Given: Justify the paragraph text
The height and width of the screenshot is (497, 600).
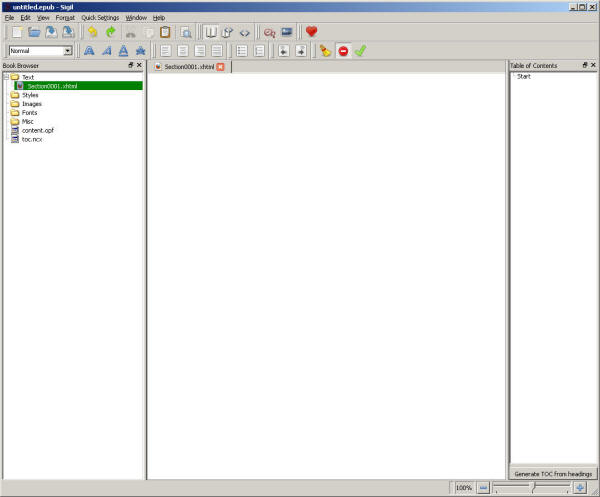Looking at the screenshot, I should coord(217,51).
